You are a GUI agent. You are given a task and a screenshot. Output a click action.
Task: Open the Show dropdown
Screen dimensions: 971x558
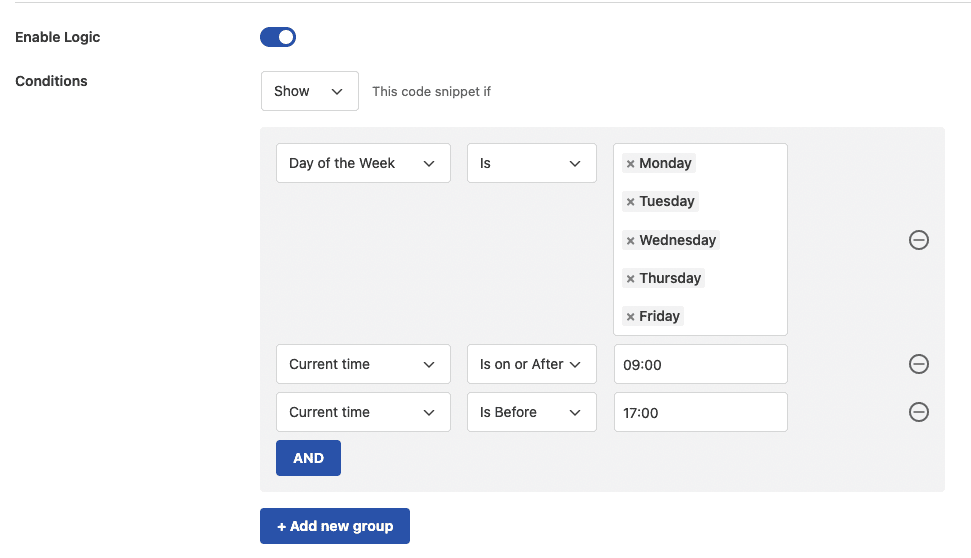pyautogui.click(x=310, y=91)
